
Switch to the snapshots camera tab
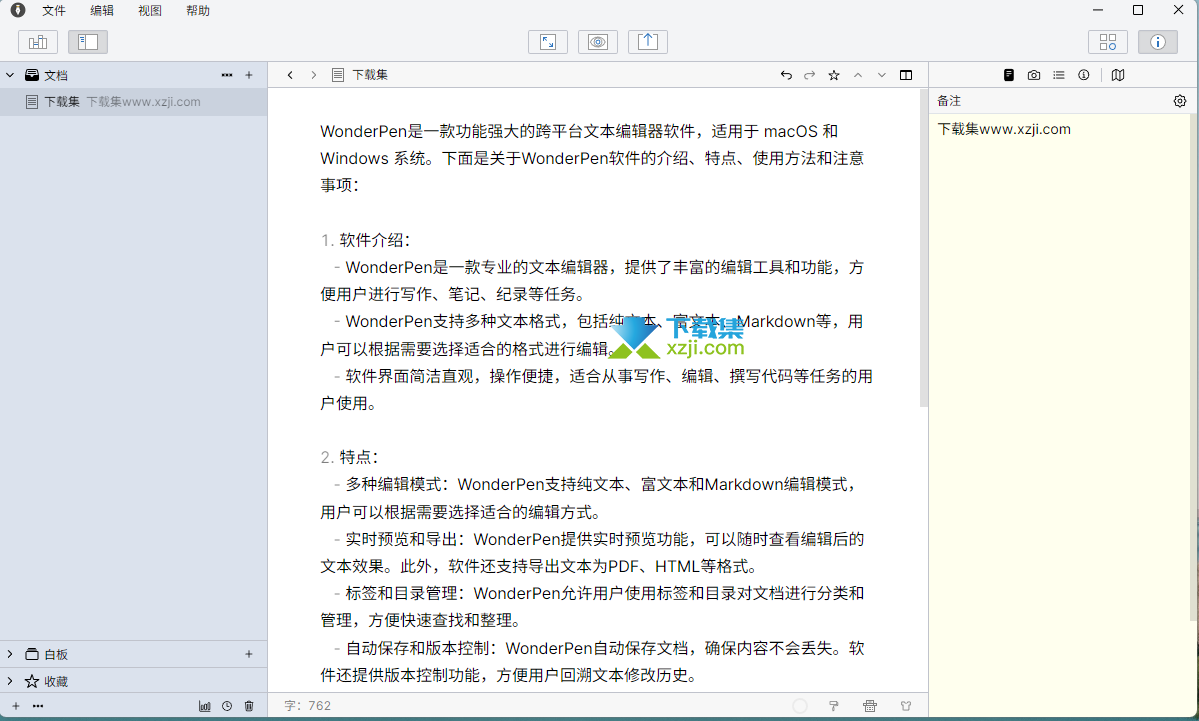tap(1034, 75)
